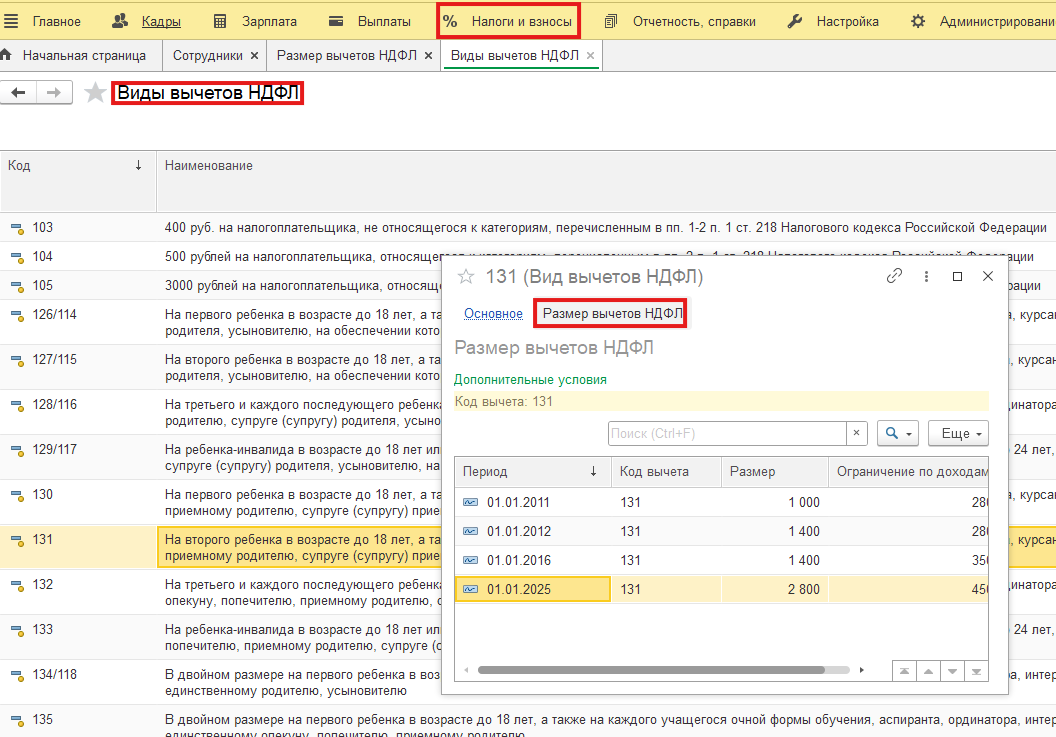Click the row icon for code 130
Screen dimensions: 1056x737
click(17, 495)
